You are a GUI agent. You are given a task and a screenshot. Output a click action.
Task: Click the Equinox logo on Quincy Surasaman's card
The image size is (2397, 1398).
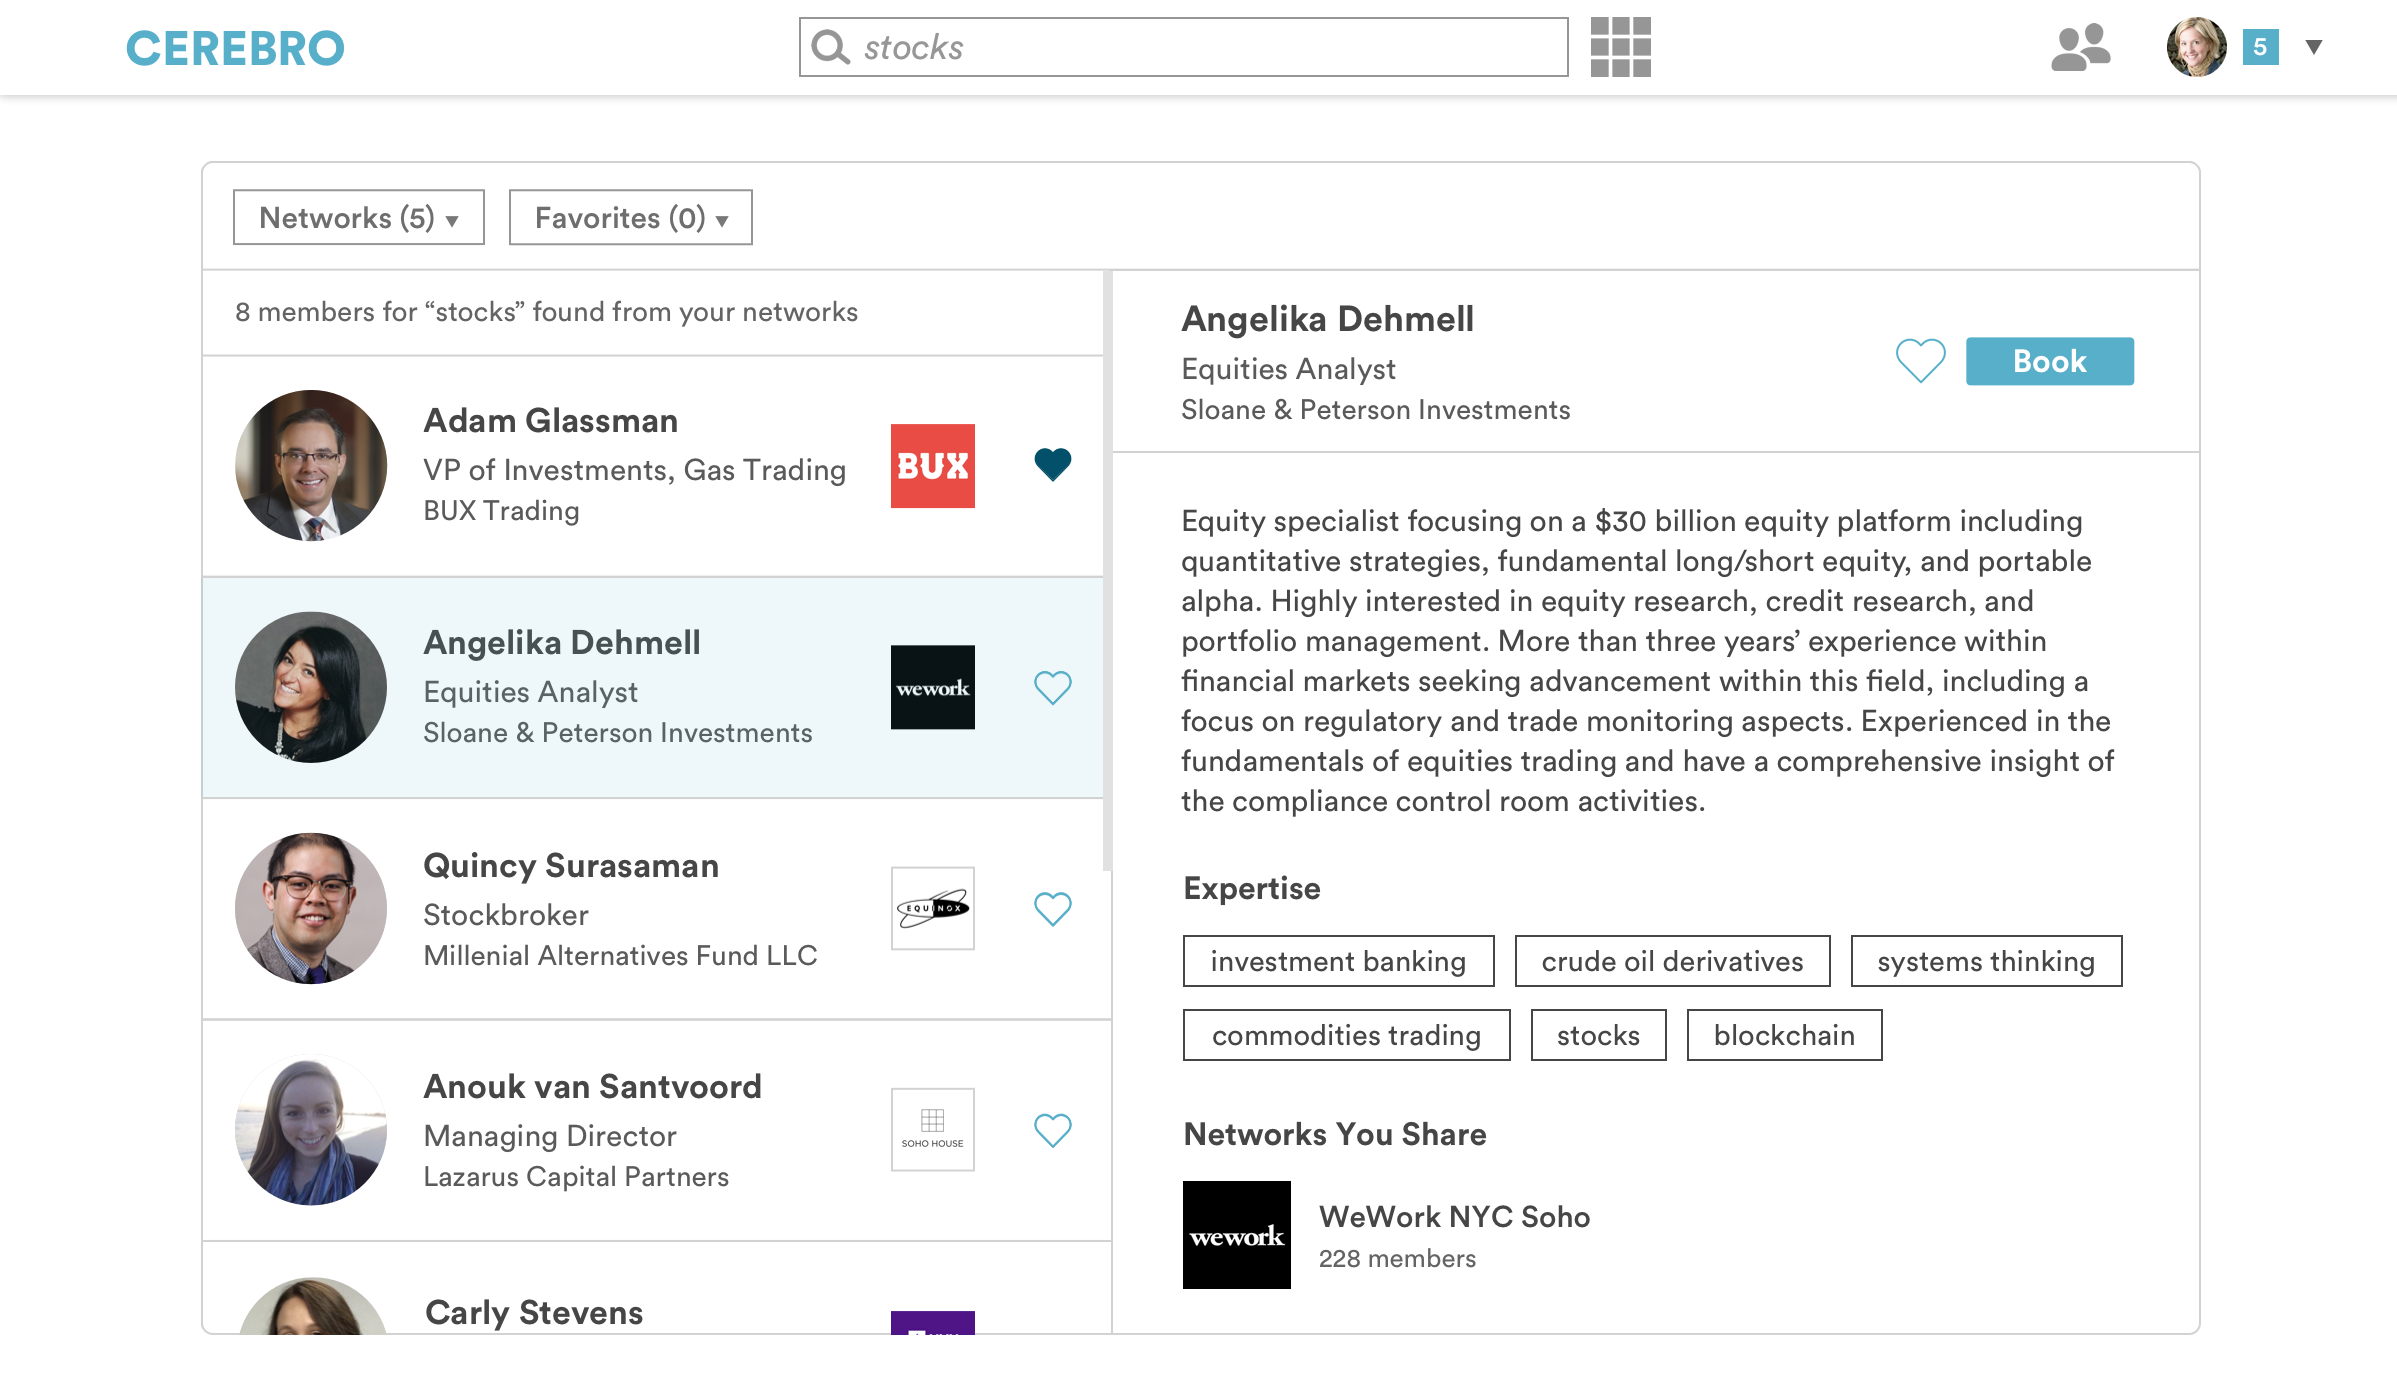(932, 908)
